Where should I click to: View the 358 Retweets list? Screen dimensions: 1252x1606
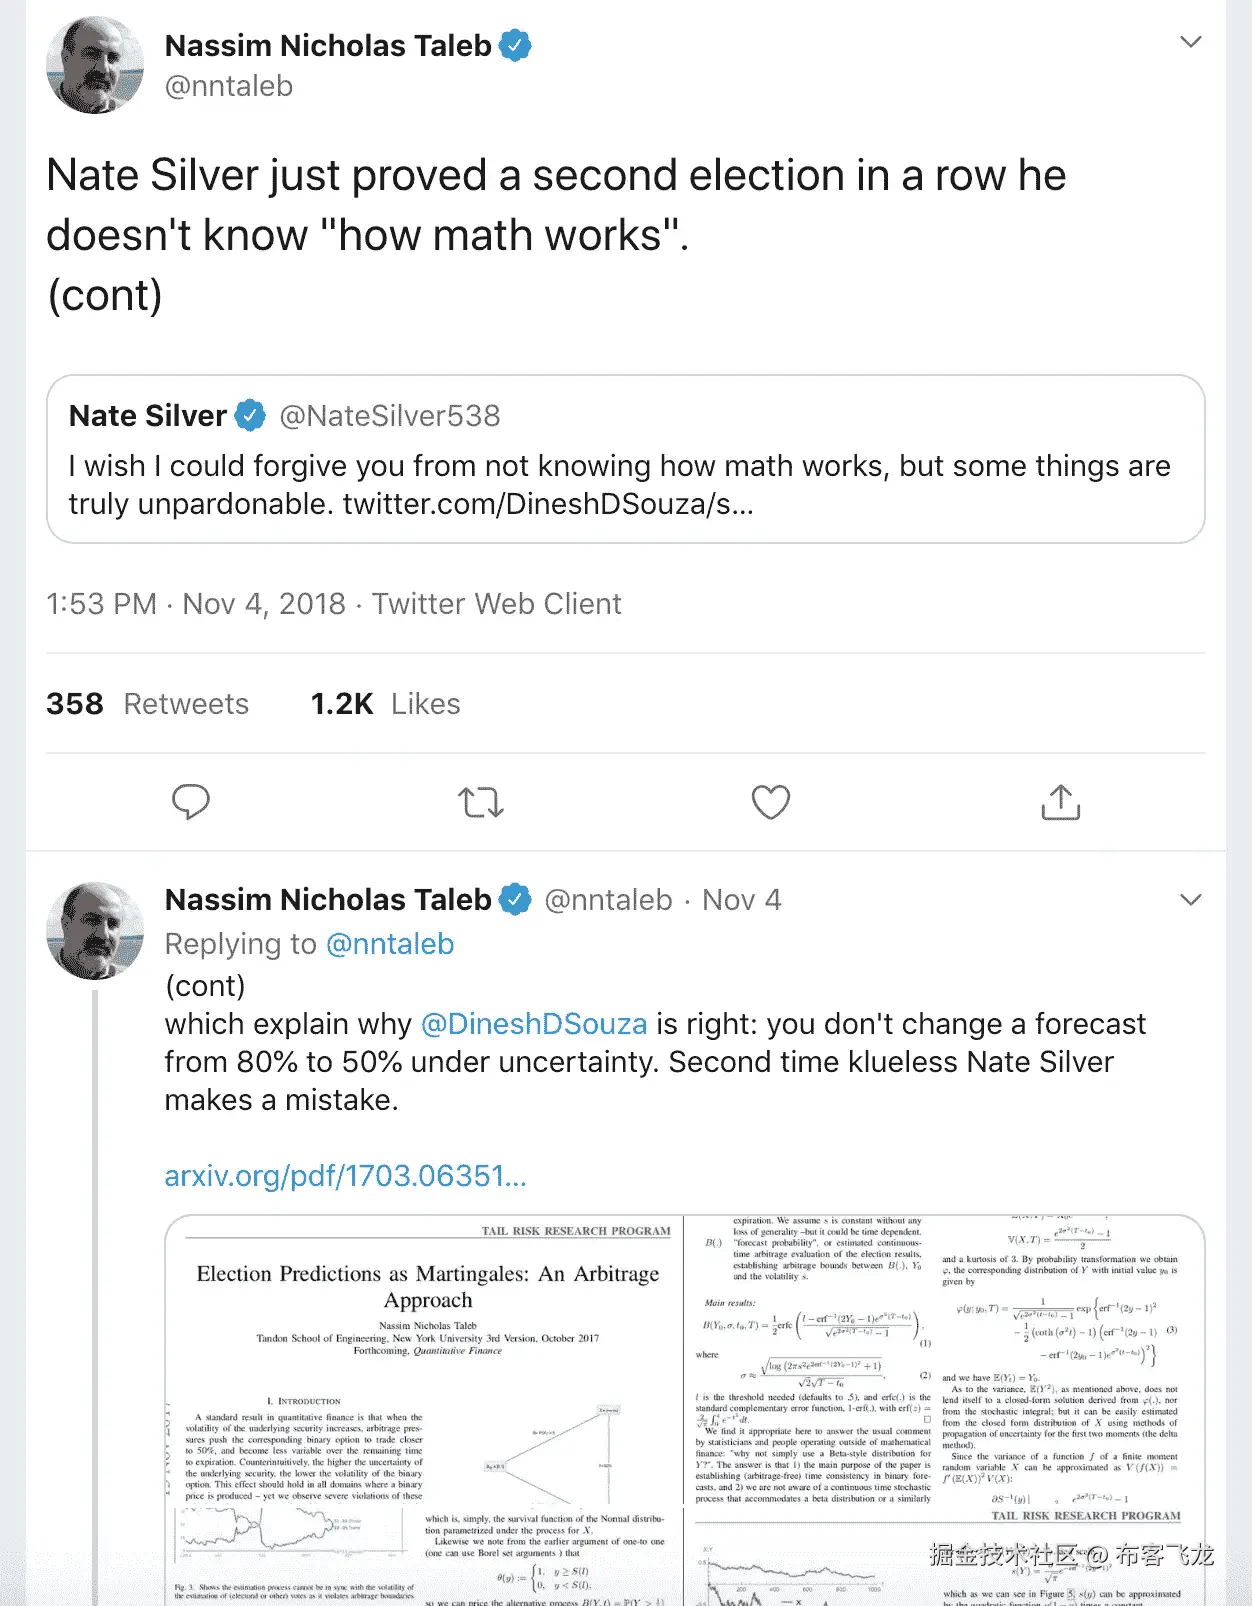(x=148, y=704)
